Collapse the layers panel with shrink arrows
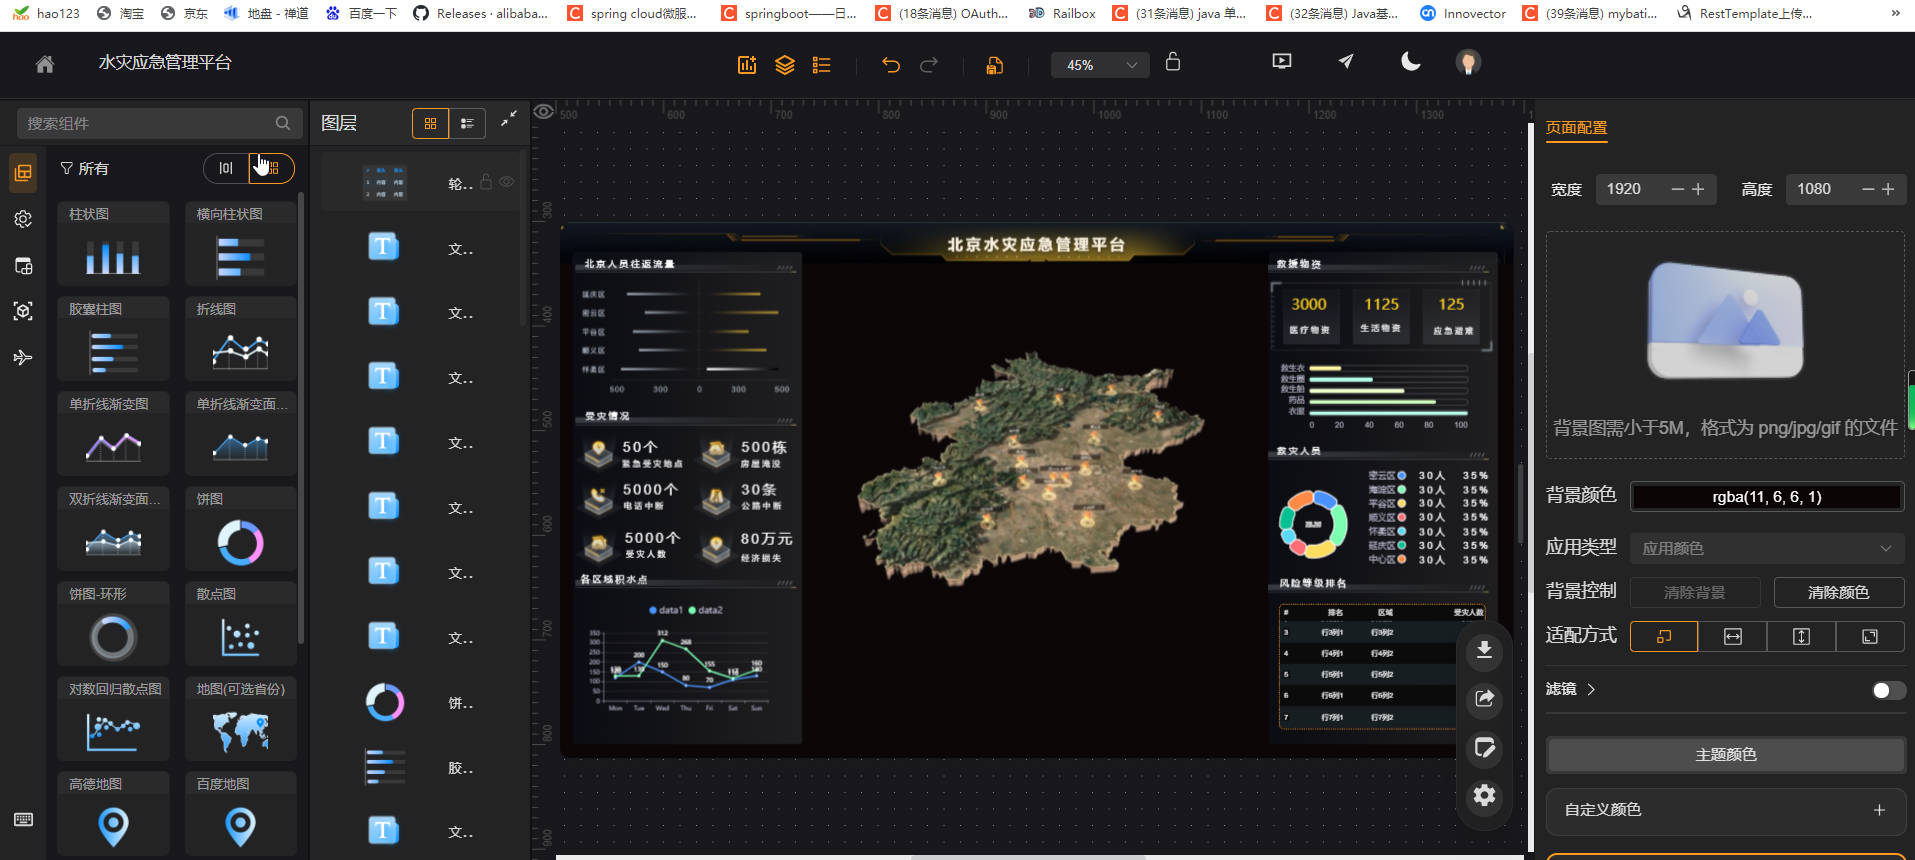 click(x=509, y=118)
